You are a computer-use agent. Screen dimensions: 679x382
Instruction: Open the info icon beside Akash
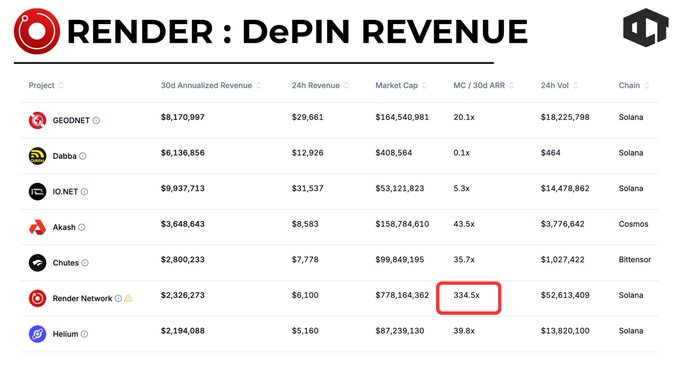[x=82, y=227]
